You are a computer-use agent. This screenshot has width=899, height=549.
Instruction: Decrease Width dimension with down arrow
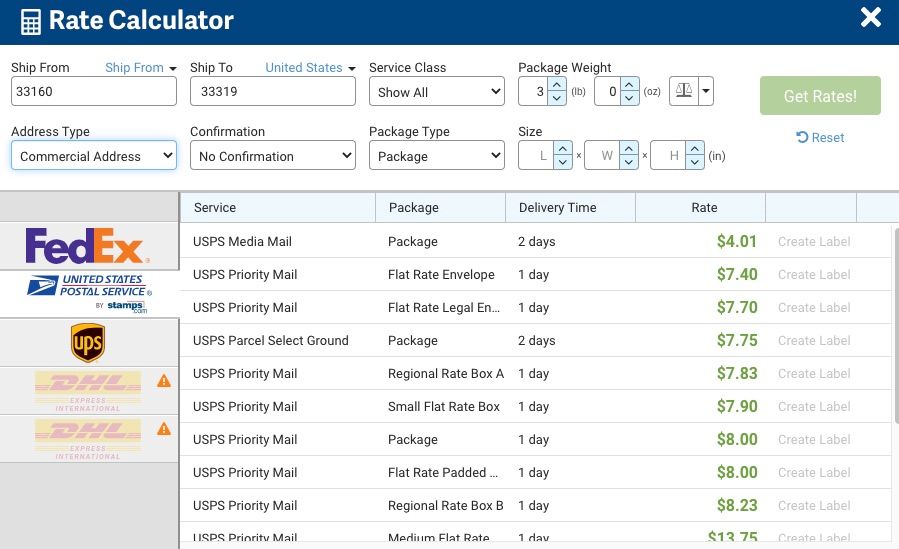pos(629,162)
